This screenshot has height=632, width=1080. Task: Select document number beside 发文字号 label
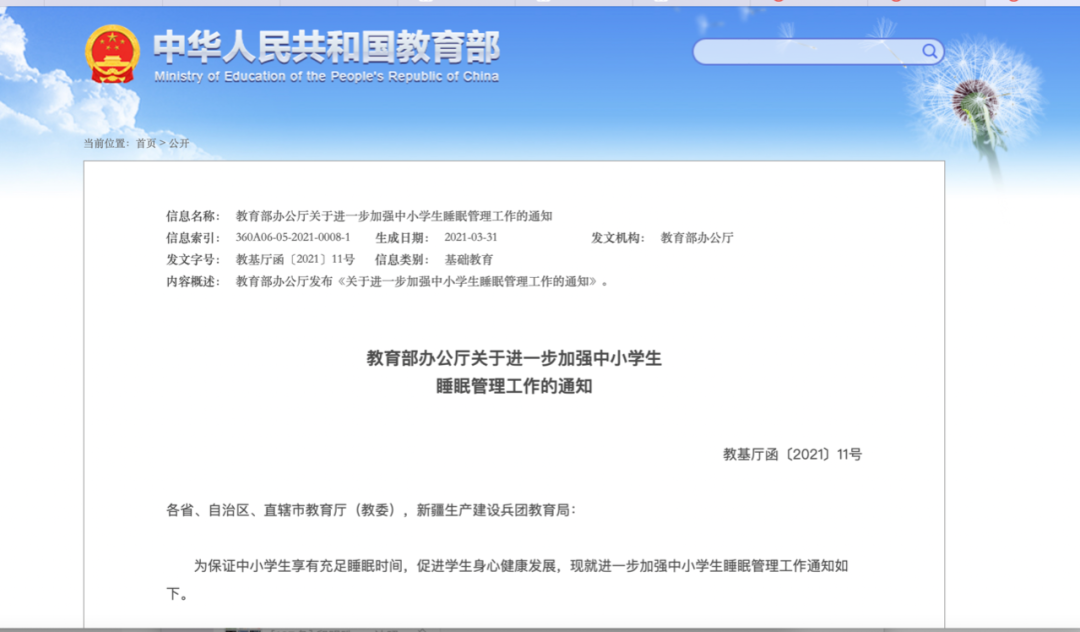pyautogui.click(x=295, y=260)
